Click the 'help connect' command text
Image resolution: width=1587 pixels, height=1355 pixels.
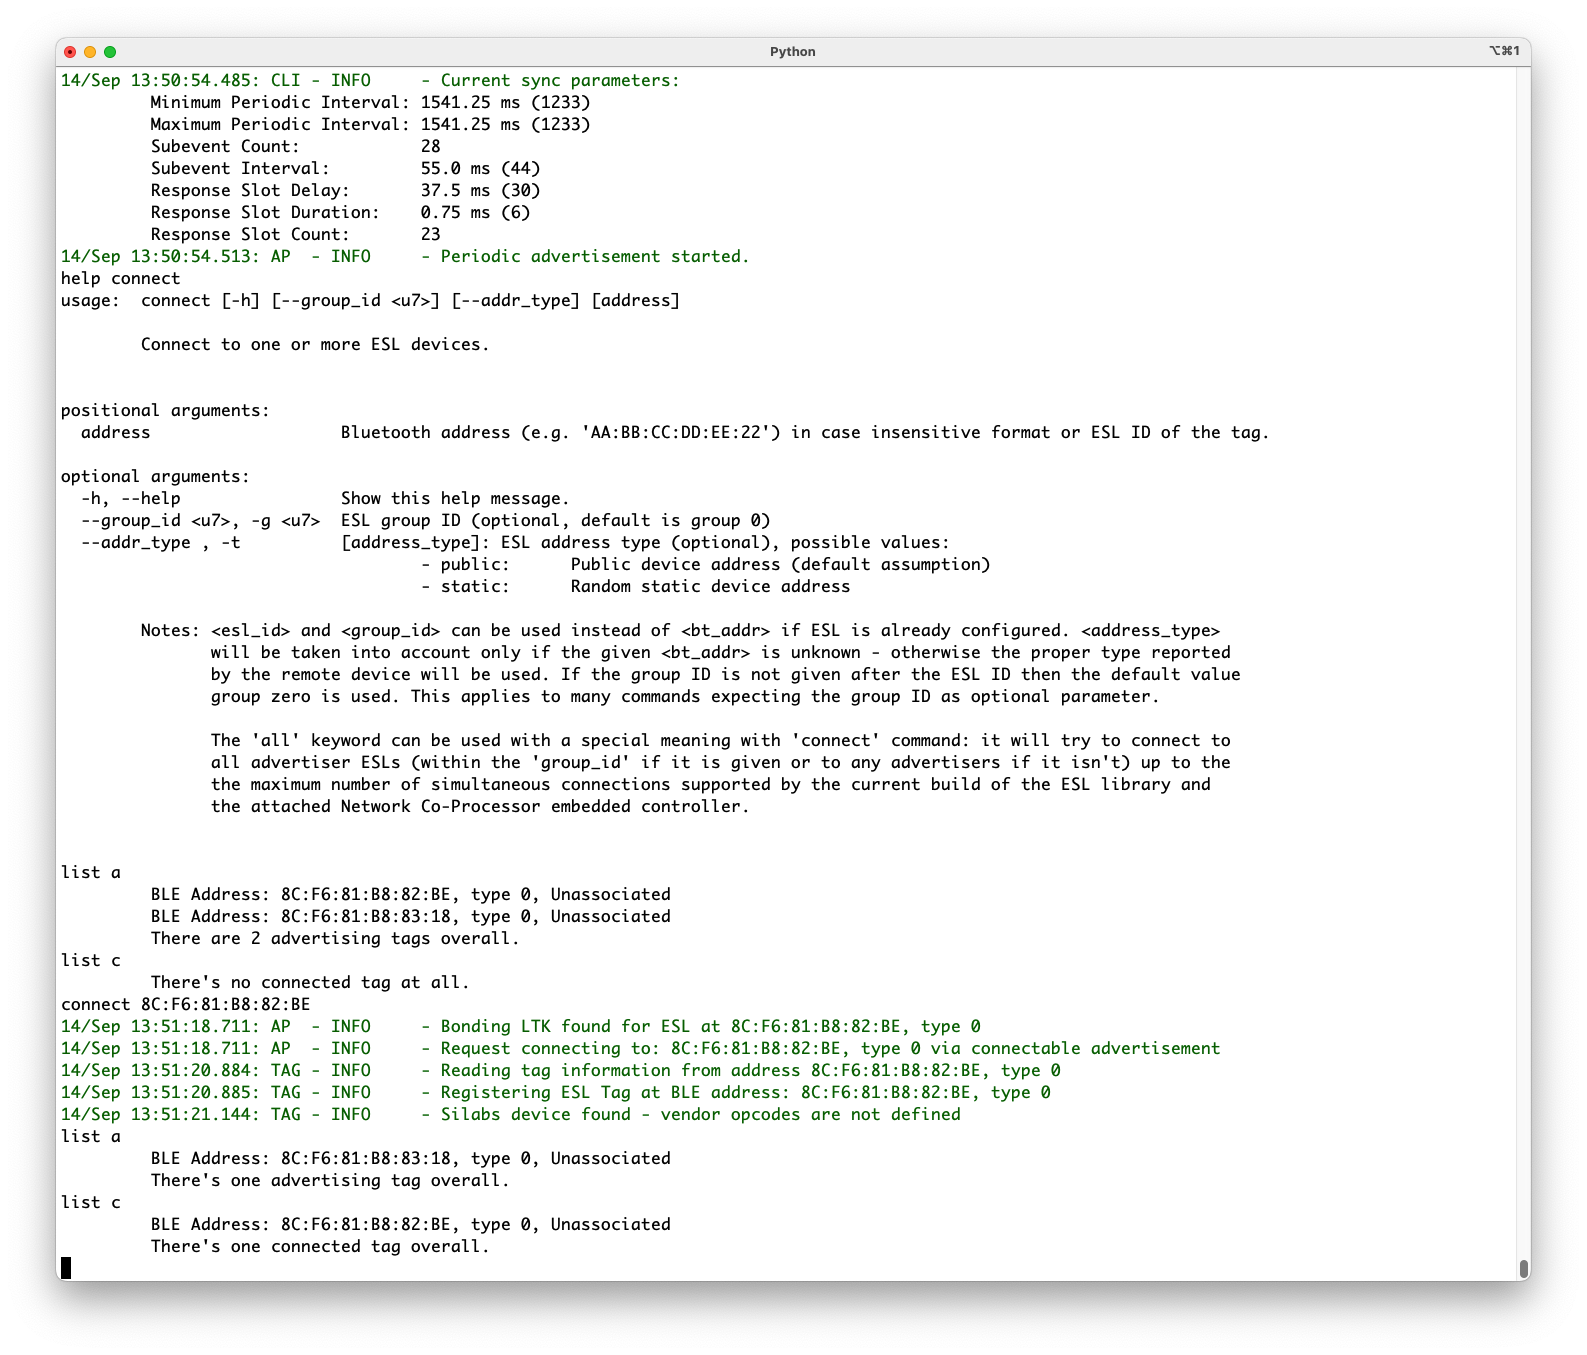(120, 278)
